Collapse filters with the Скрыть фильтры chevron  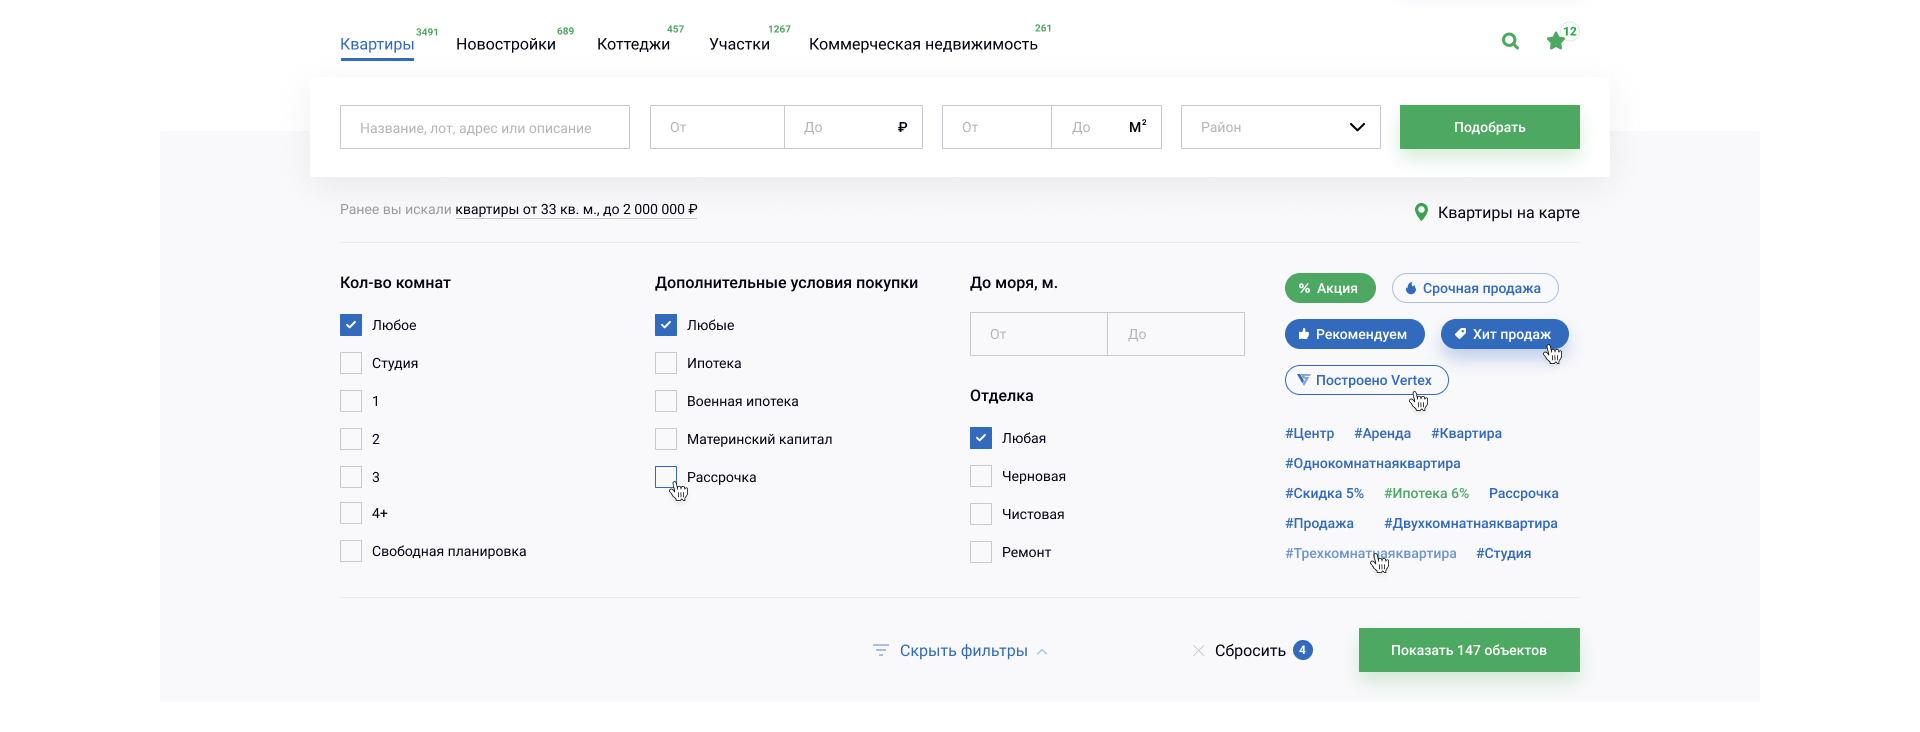(x=1042, y=651)
